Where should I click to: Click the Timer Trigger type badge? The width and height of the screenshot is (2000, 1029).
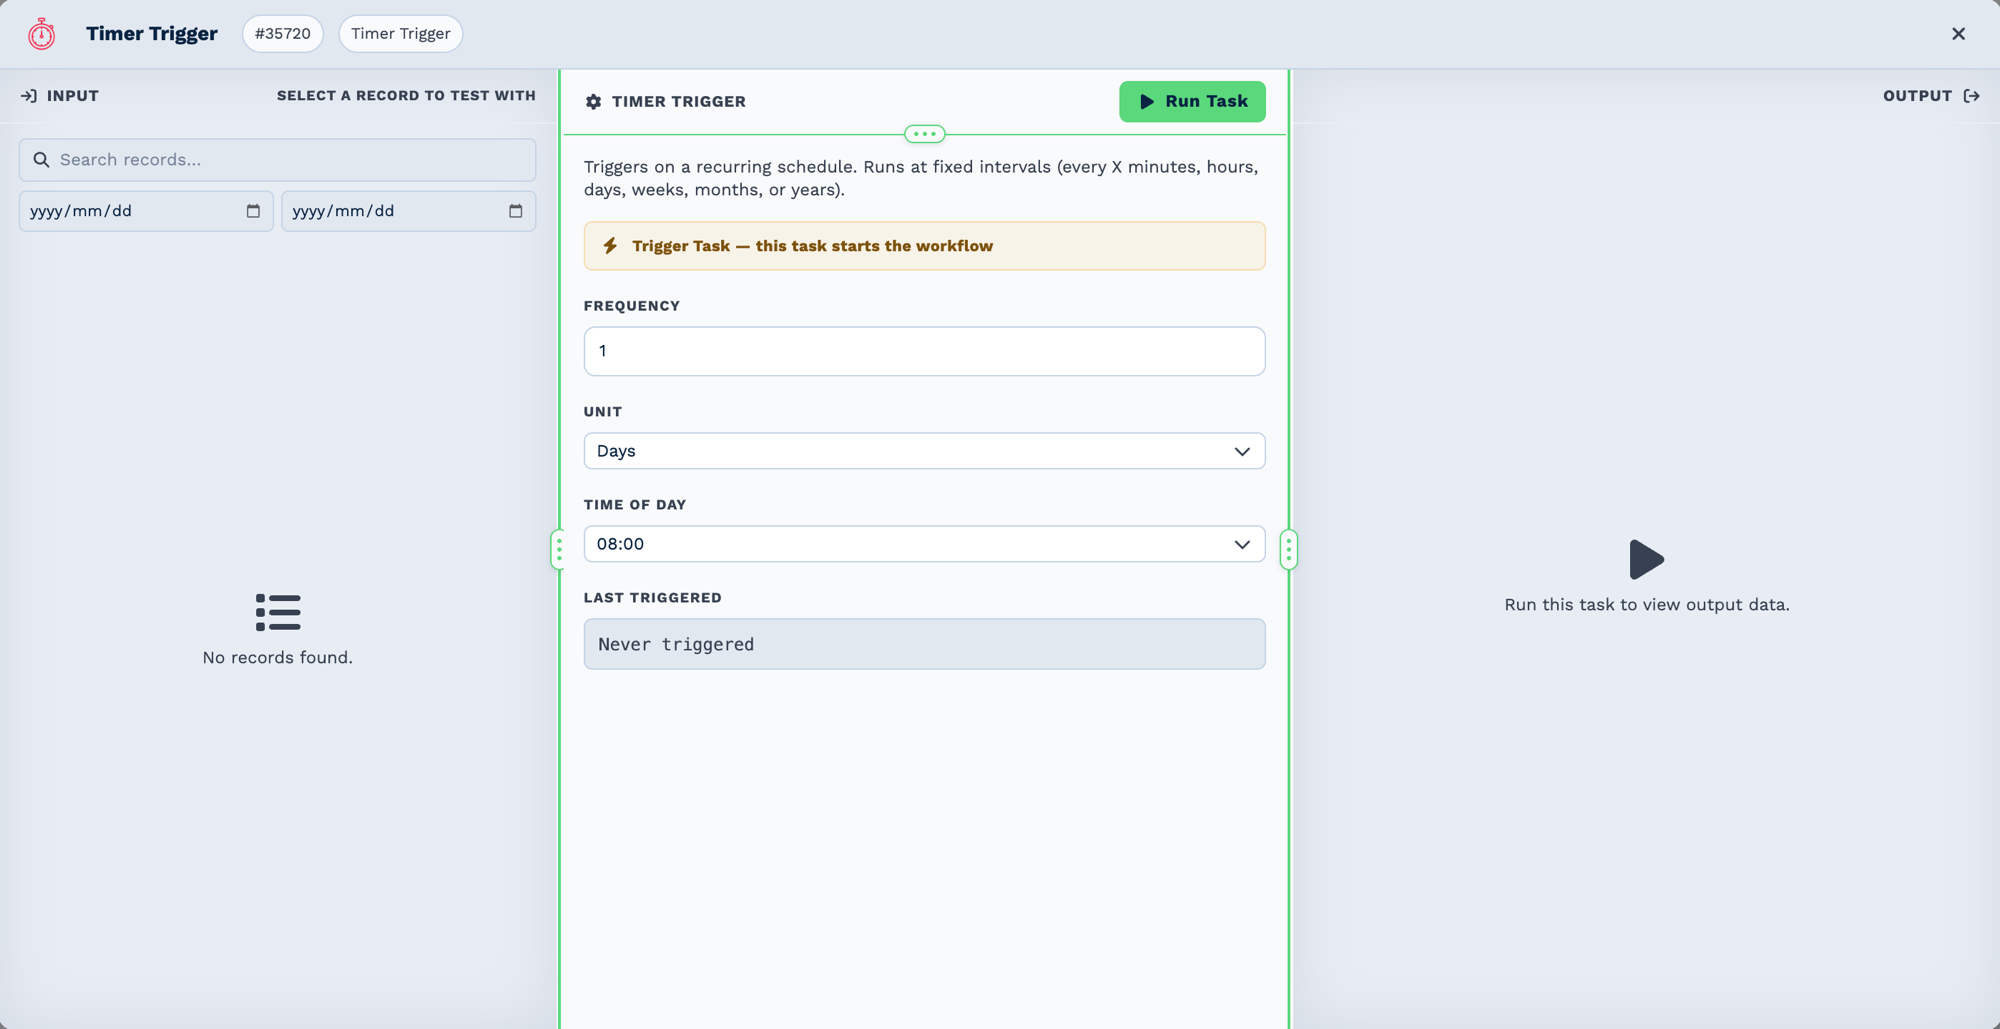[x=400, y=34]
